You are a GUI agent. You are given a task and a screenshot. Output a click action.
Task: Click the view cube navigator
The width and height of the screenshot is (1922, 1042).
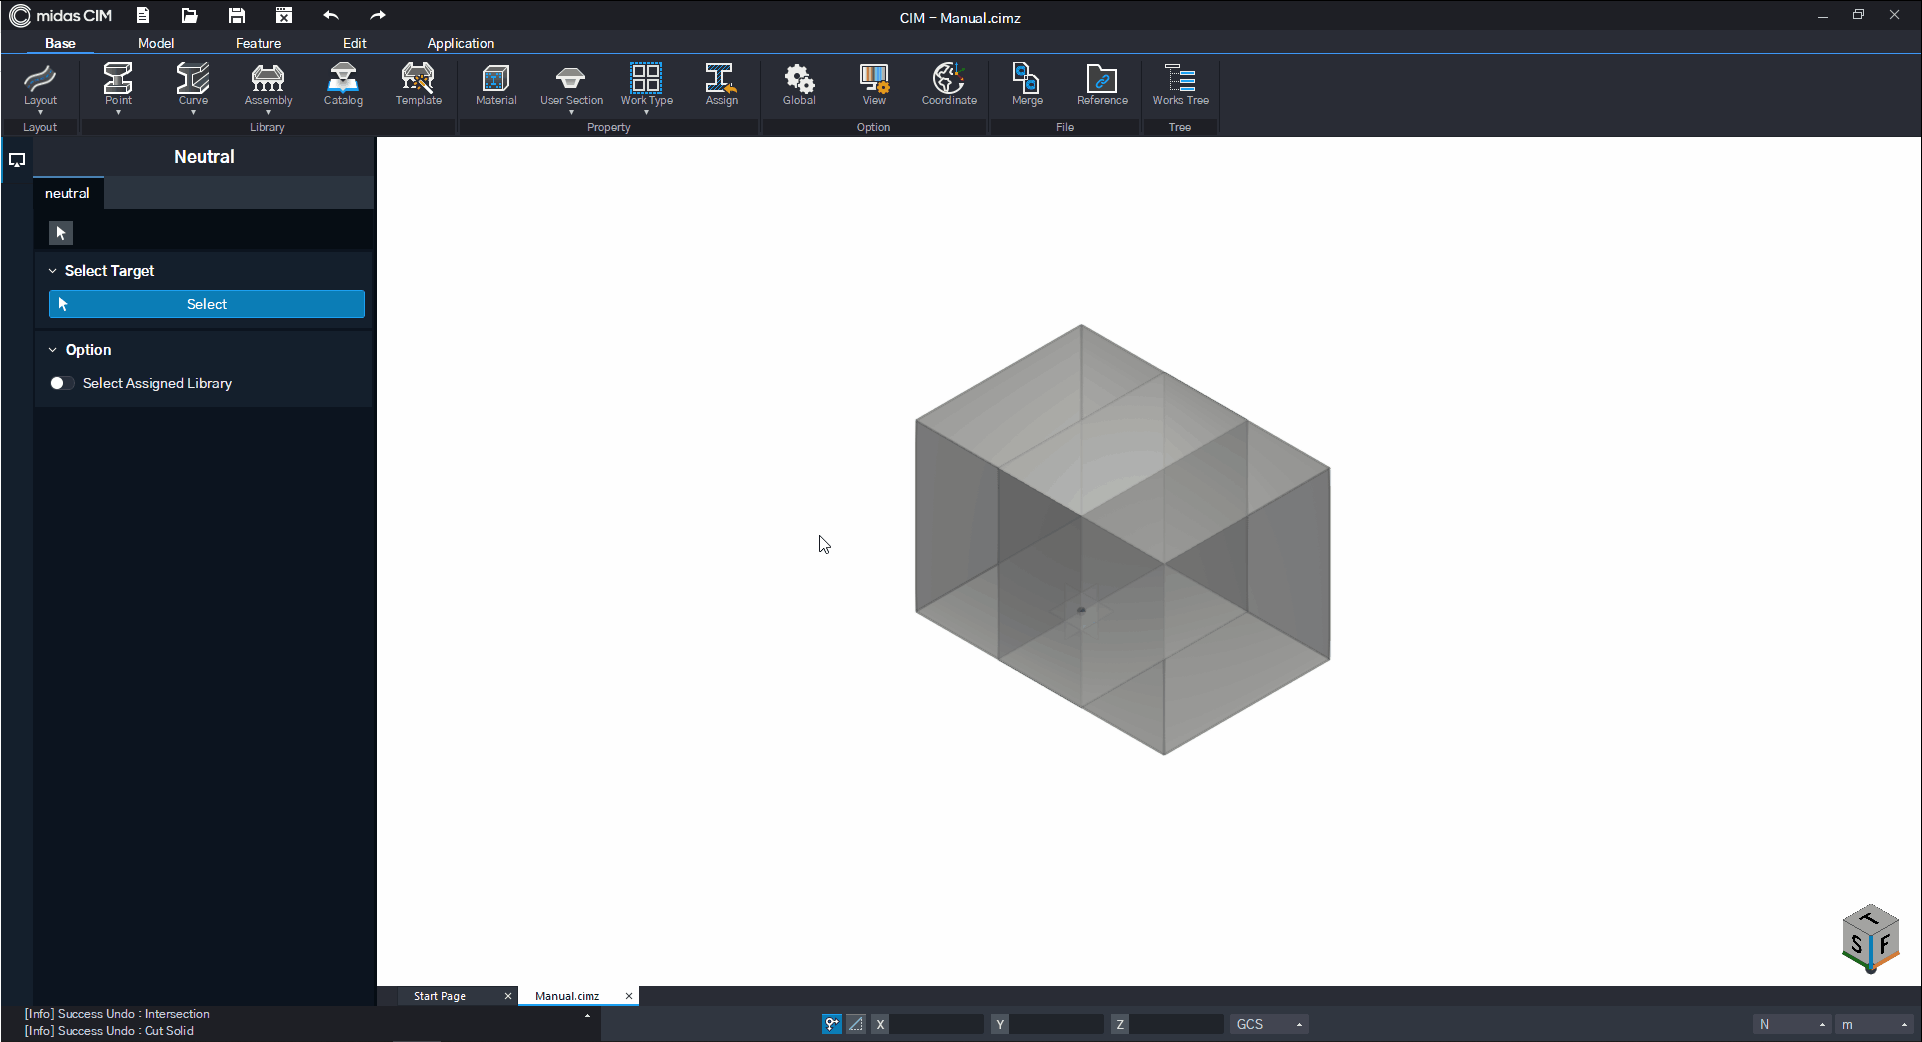coord(1869,938)
